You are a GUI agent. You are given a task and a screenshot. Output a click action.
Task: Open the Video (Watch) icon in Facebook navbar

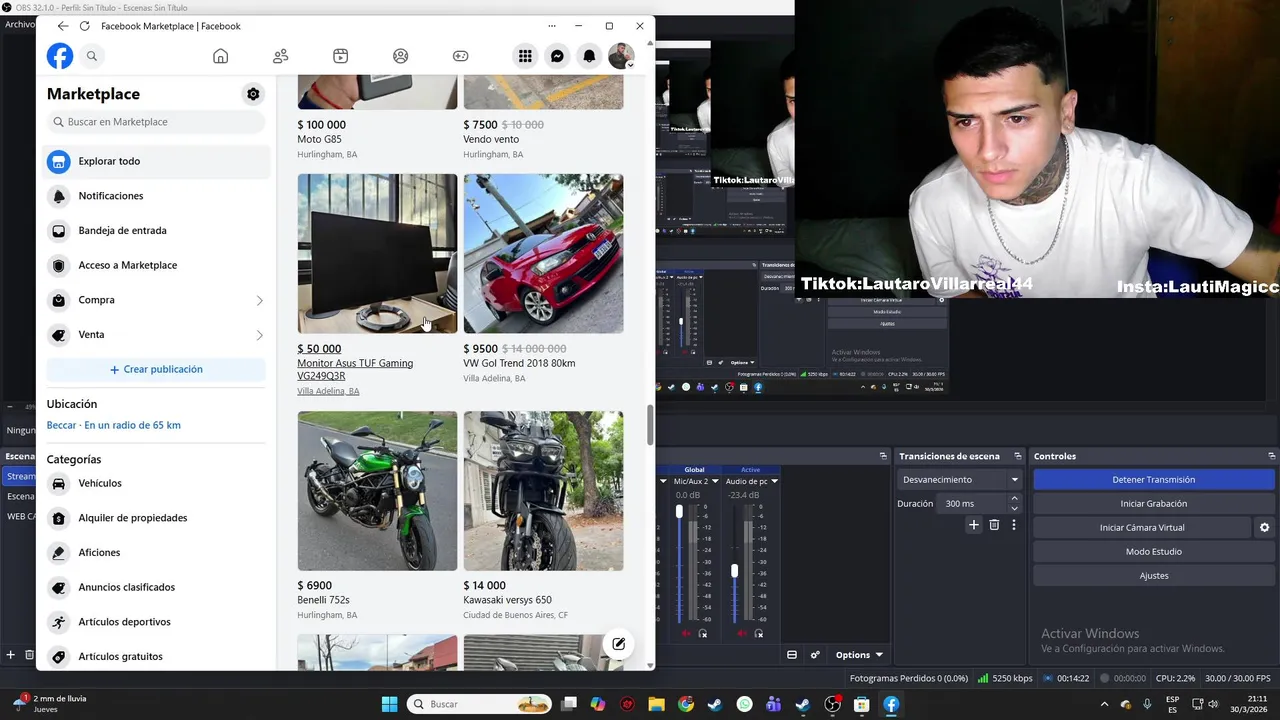point(341,56)
